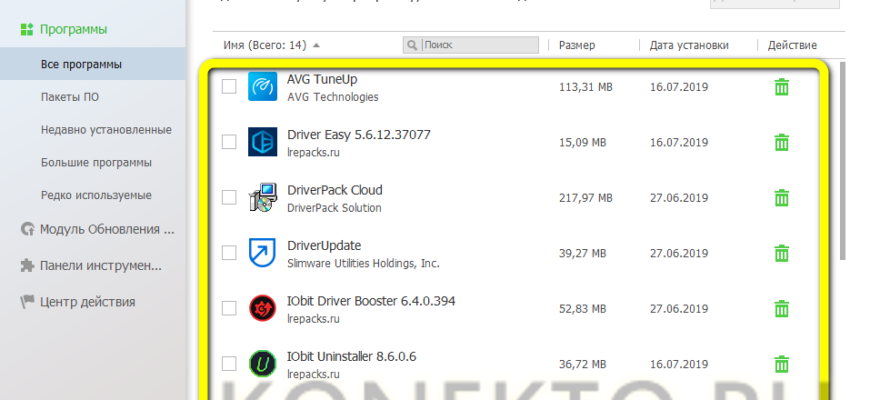The image size is (870, 400).
Task: Click DriverPack Solution publisher text
Action: pyautogui.click(x=334, y=208)
